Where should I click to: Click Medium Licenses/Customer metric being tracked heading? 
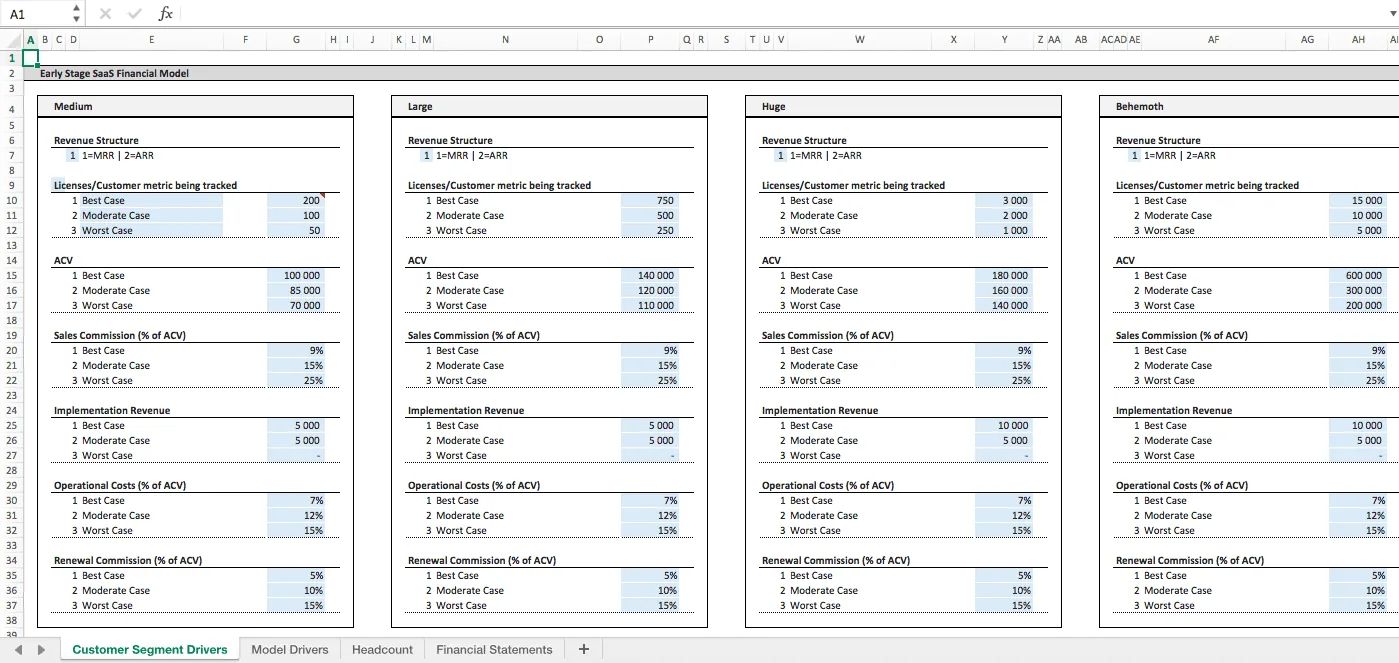point(145,185)
